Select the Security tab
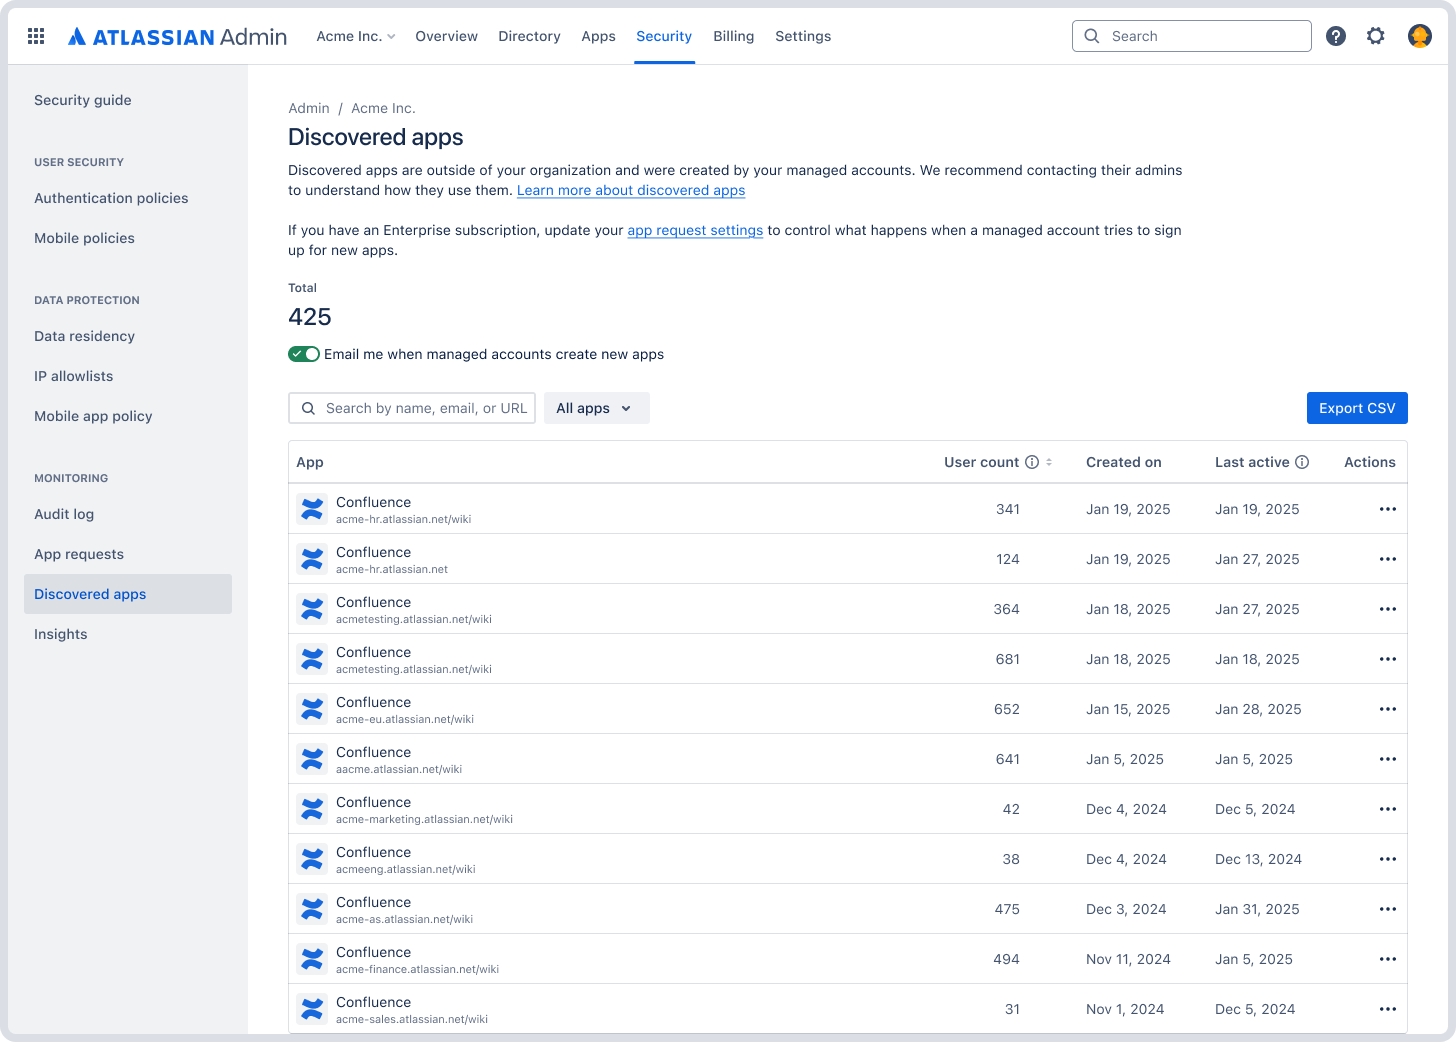This screenshot has width=1456, height=1042. click(664, 36)
